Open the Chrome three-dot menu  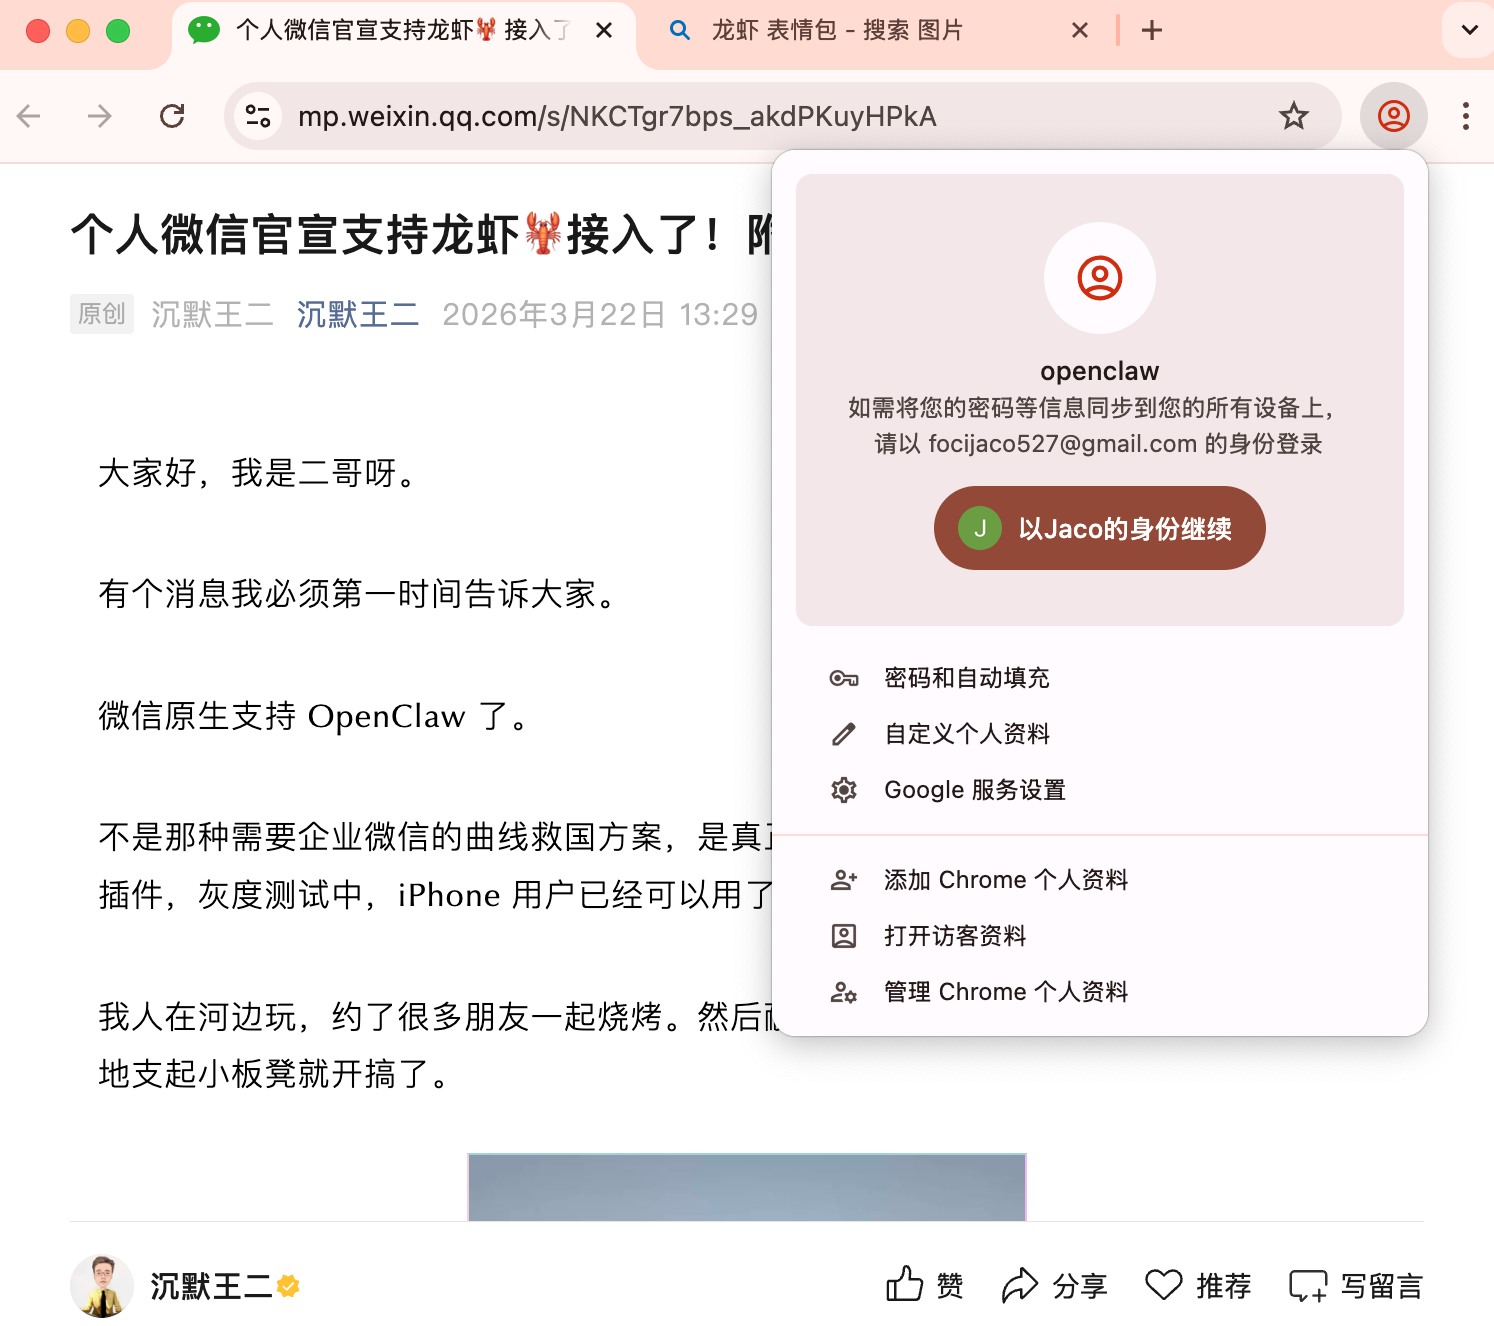tap(1465, 117)
